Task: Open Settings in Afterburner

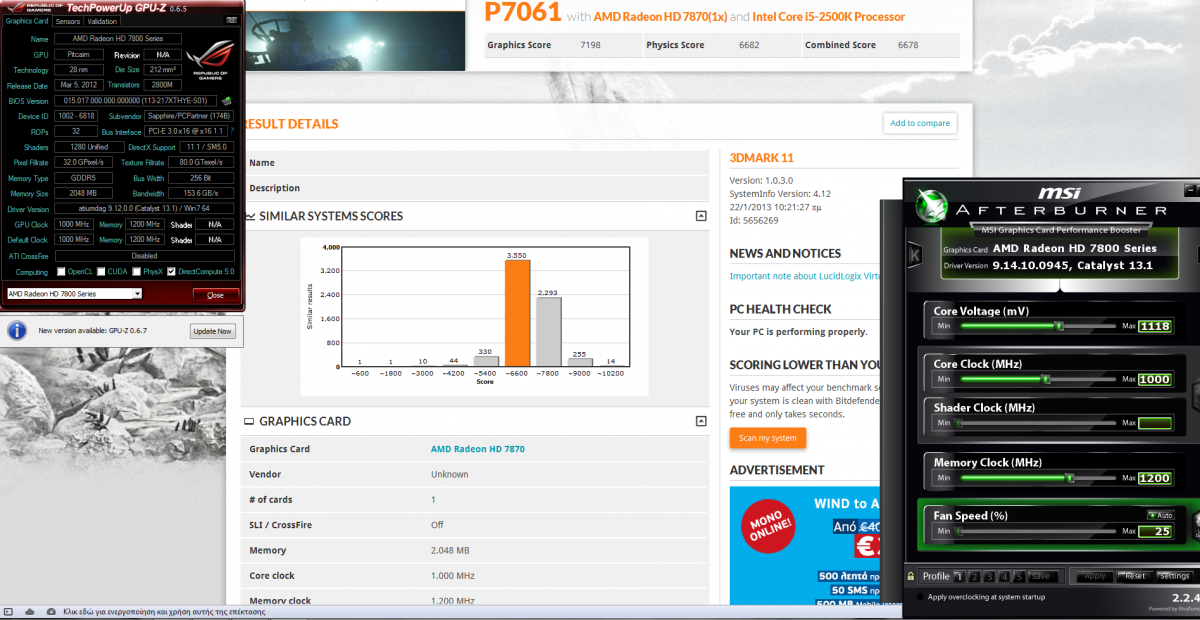Action: [1175, 576]
